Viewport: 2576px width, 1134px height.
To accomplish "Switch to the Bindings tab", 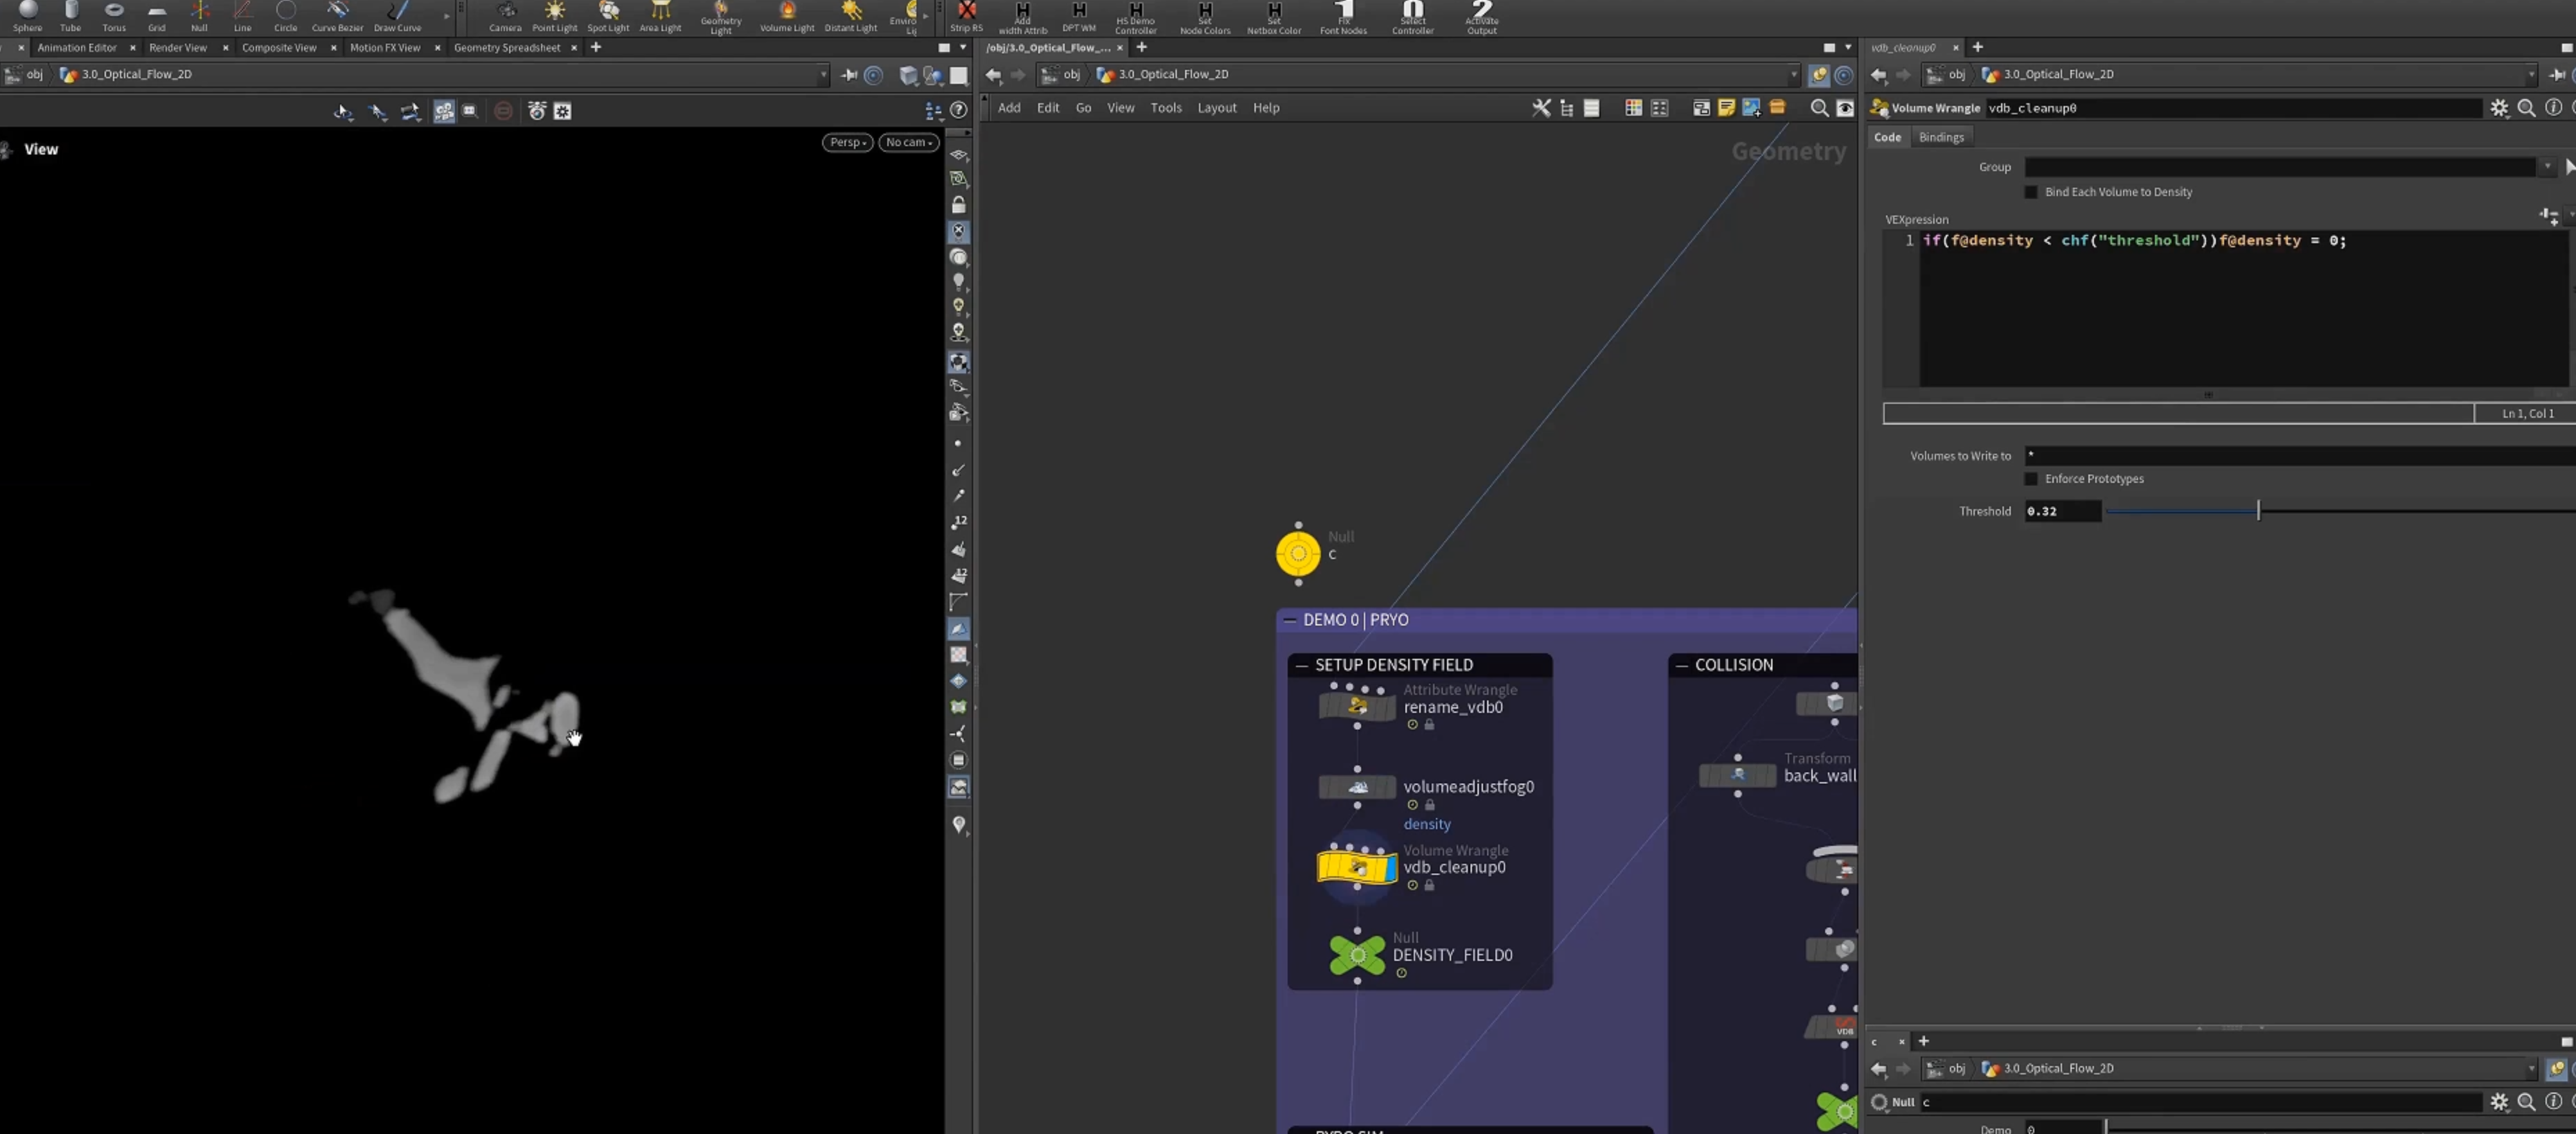I will [1940, 137].
